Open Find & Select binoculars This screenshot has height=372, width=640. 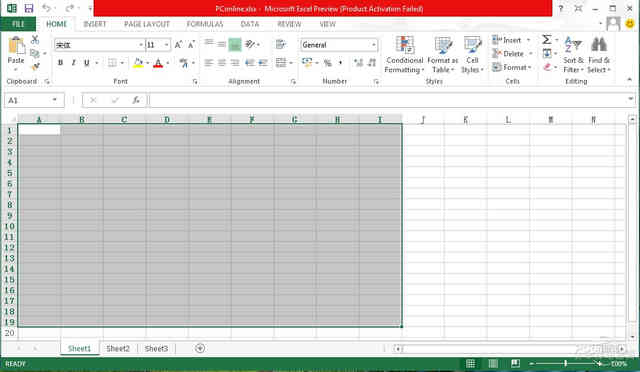[599, 55]
